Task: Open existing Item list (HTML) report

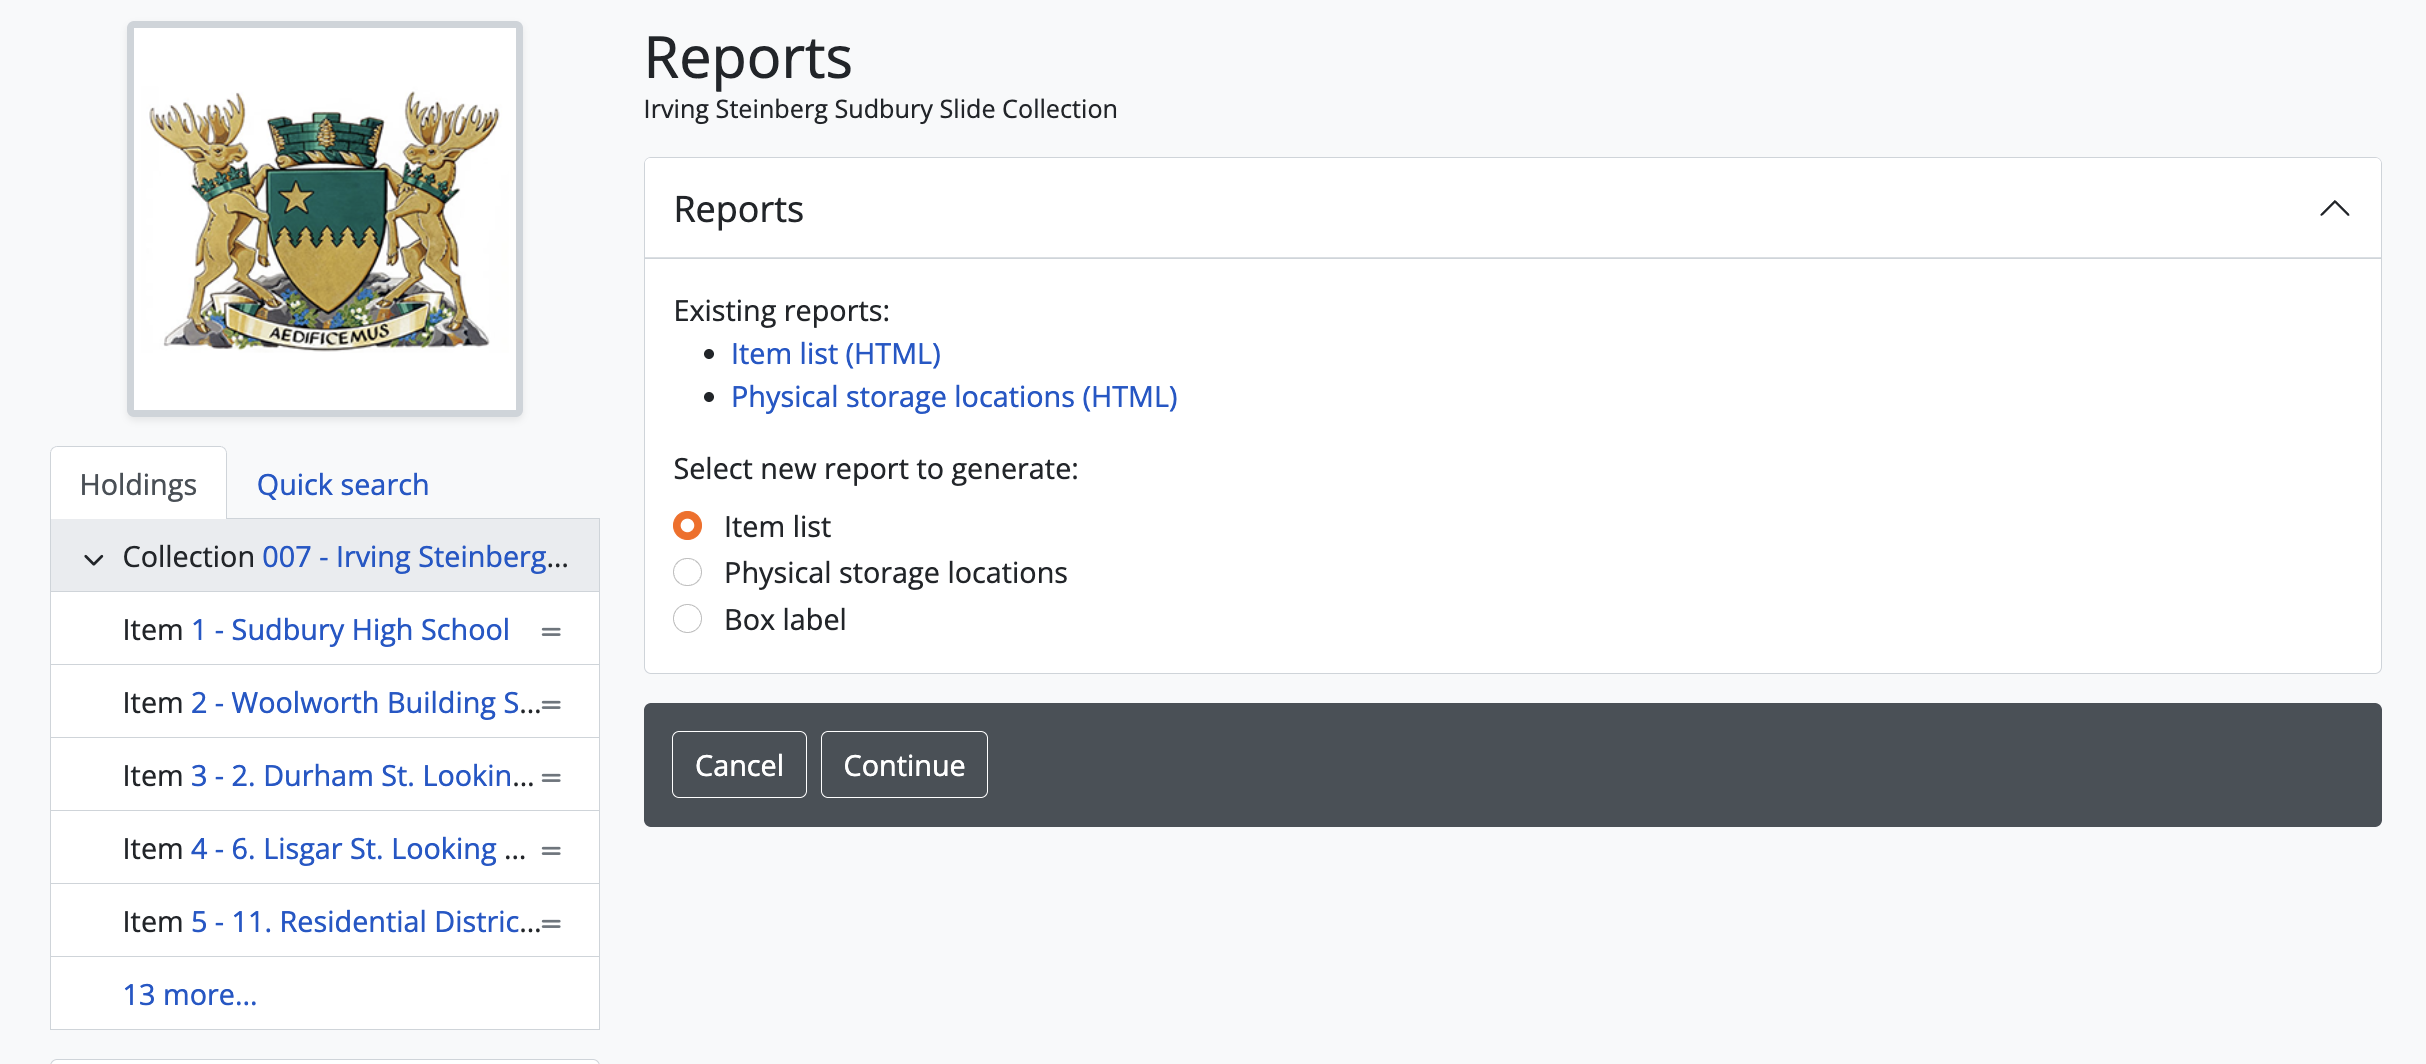Action: click(x=835, y=354)
